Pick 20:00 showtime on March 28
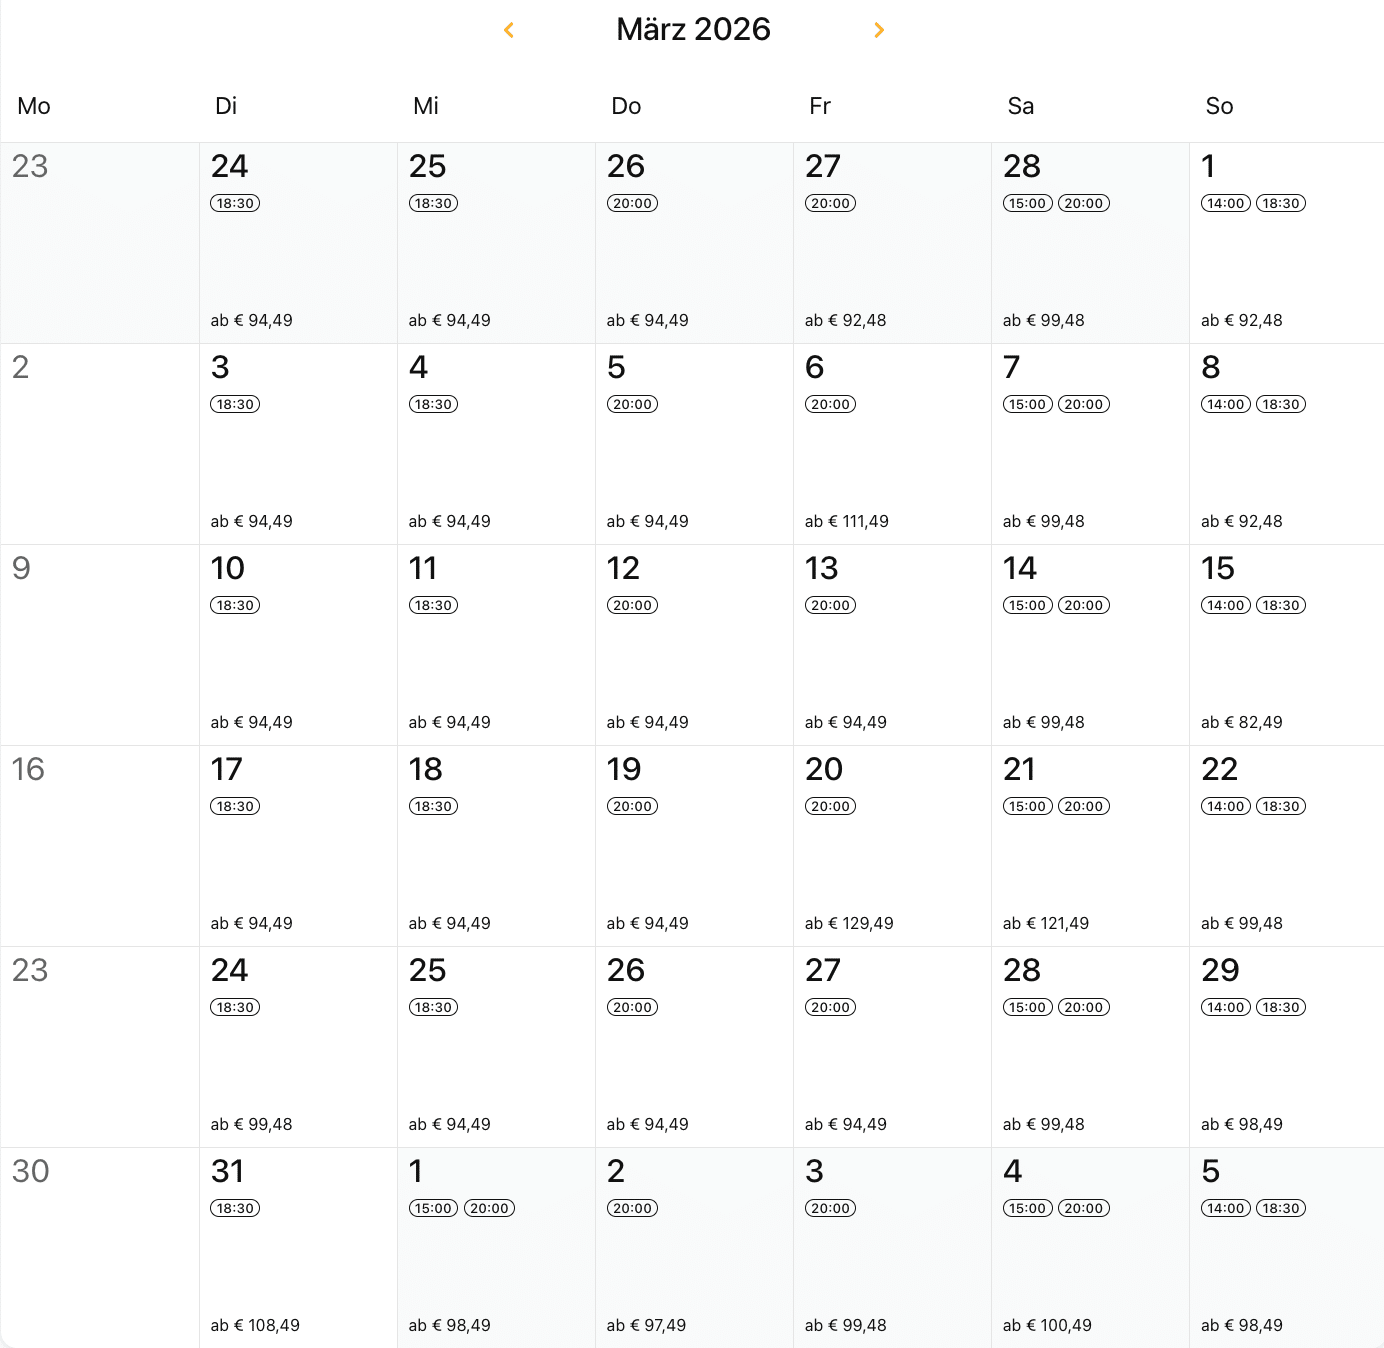This screenshot has height=1348, width=1384. pos(1083,1007)
